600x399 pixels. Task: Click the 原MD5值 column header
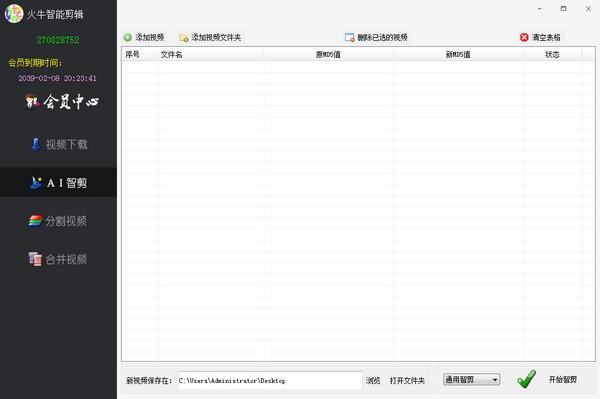(x=328, y=55)
